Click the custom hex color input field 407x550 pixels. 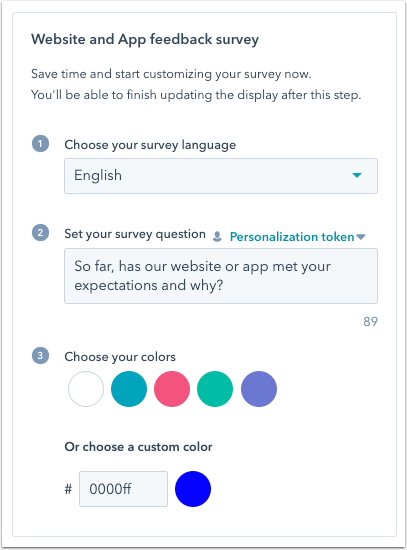click(124, 489)
